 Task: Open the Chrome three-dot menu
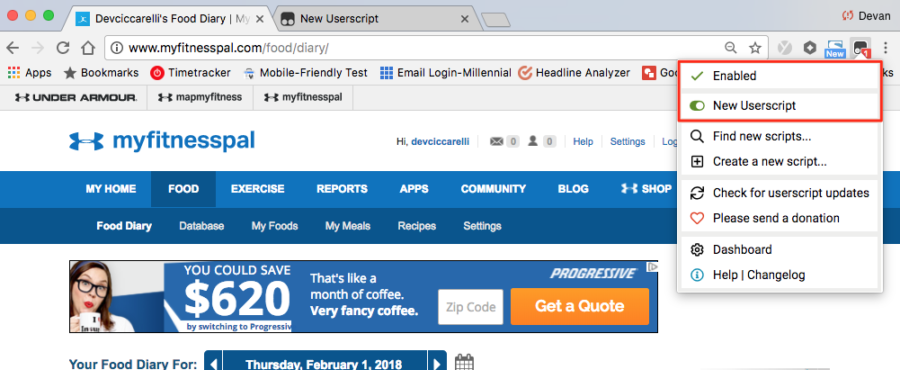(x=886, y=48)
